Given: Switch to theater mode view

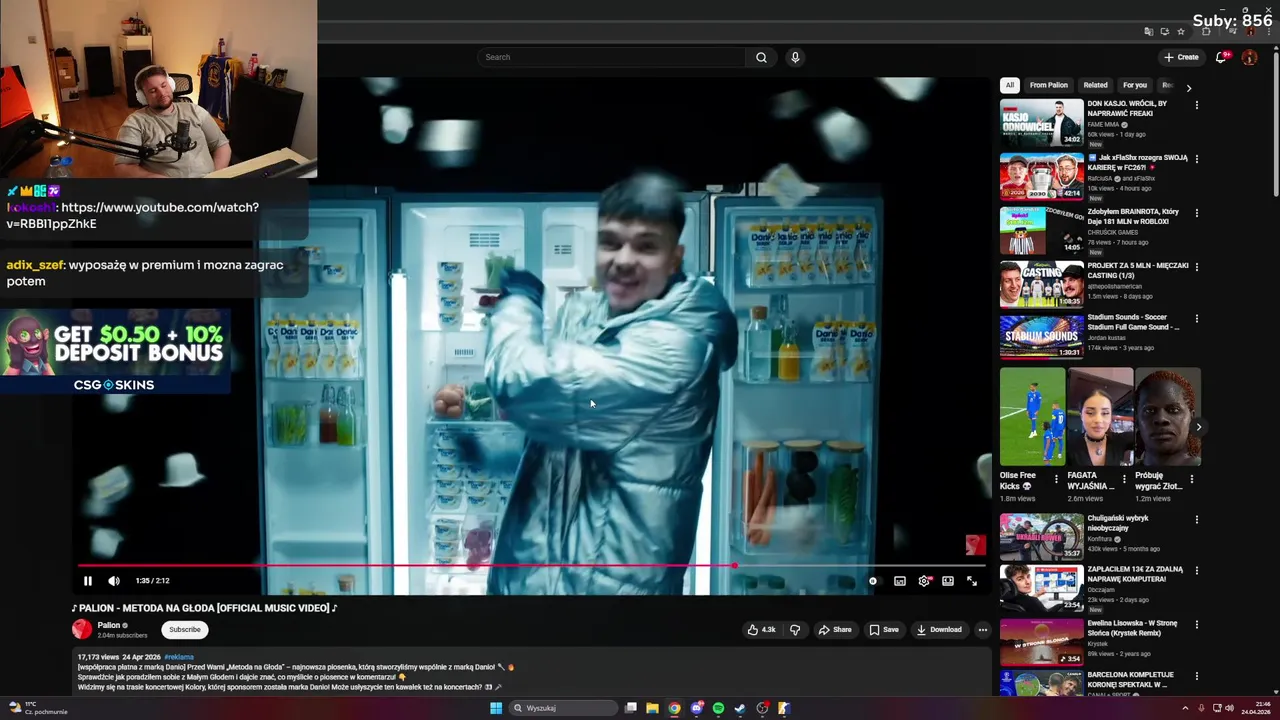Looking at the screenshot, I should (948, 581).
